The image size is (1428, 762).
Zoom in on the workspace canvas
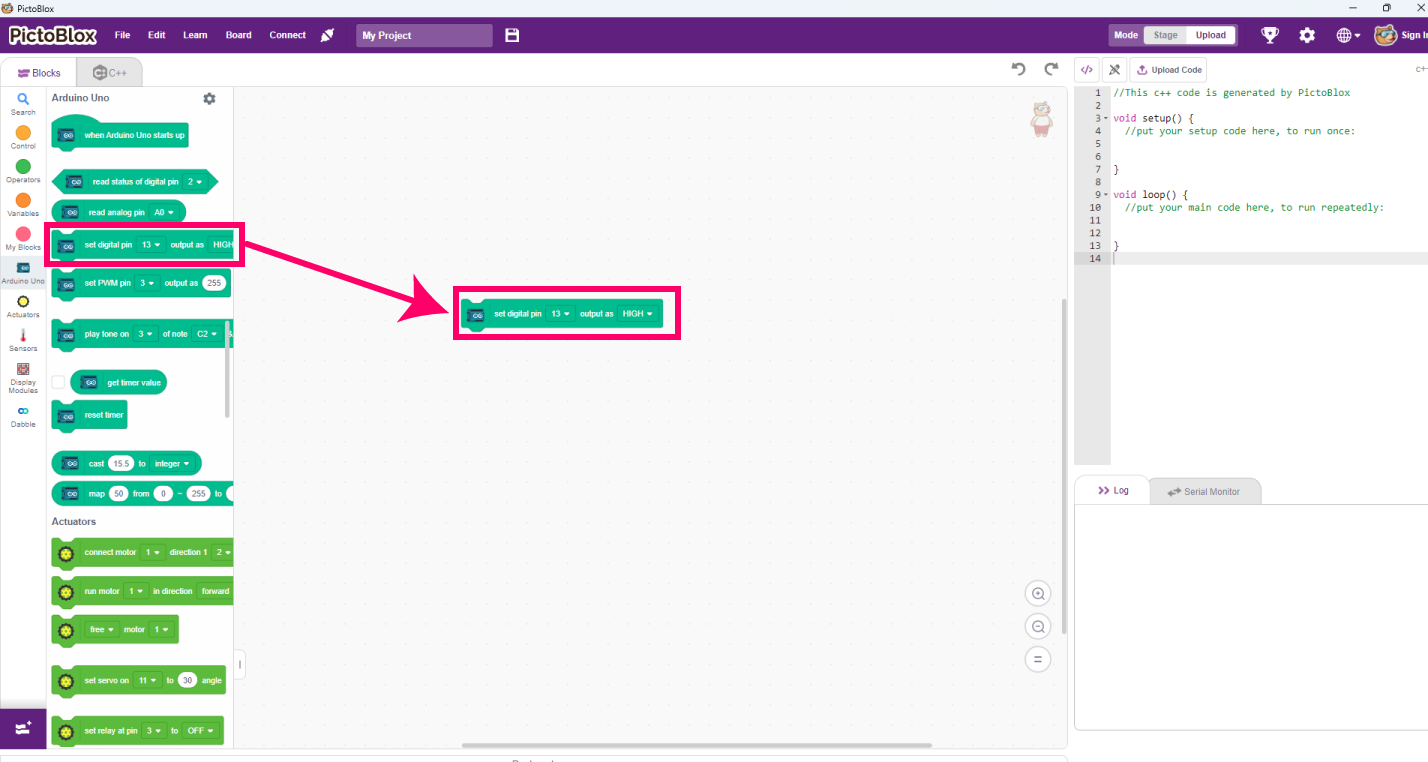(1038, 594)
